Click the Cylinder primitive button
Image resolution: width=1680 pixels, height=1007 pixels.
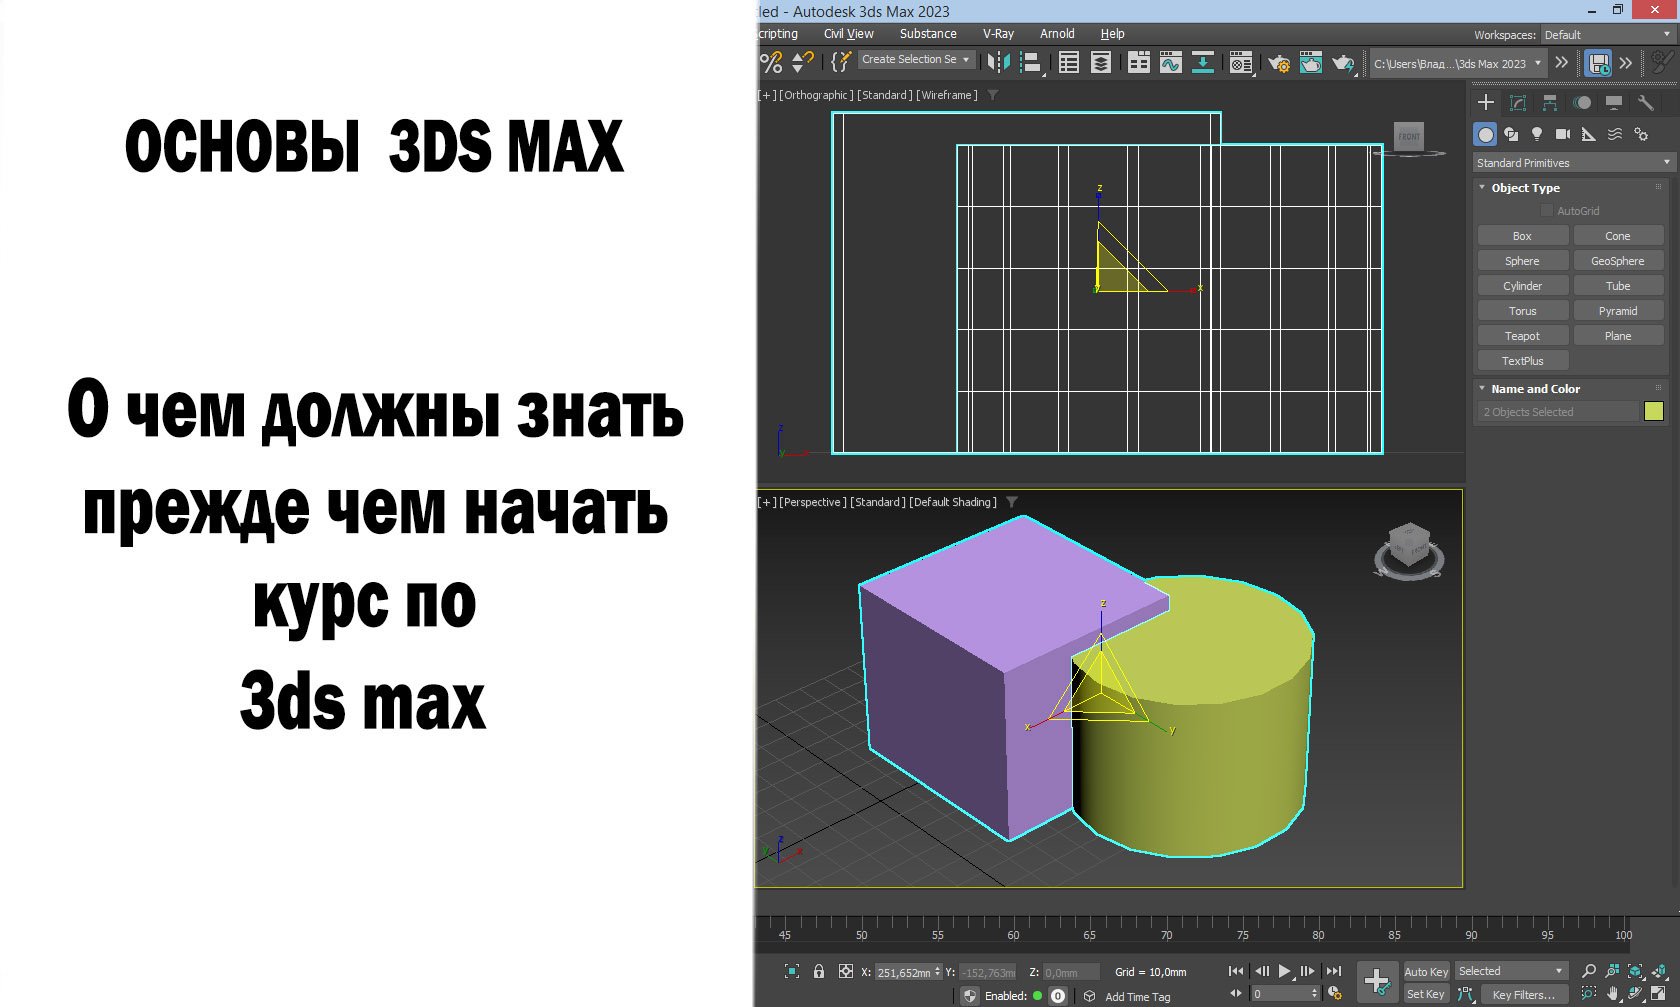[1522, 286]
